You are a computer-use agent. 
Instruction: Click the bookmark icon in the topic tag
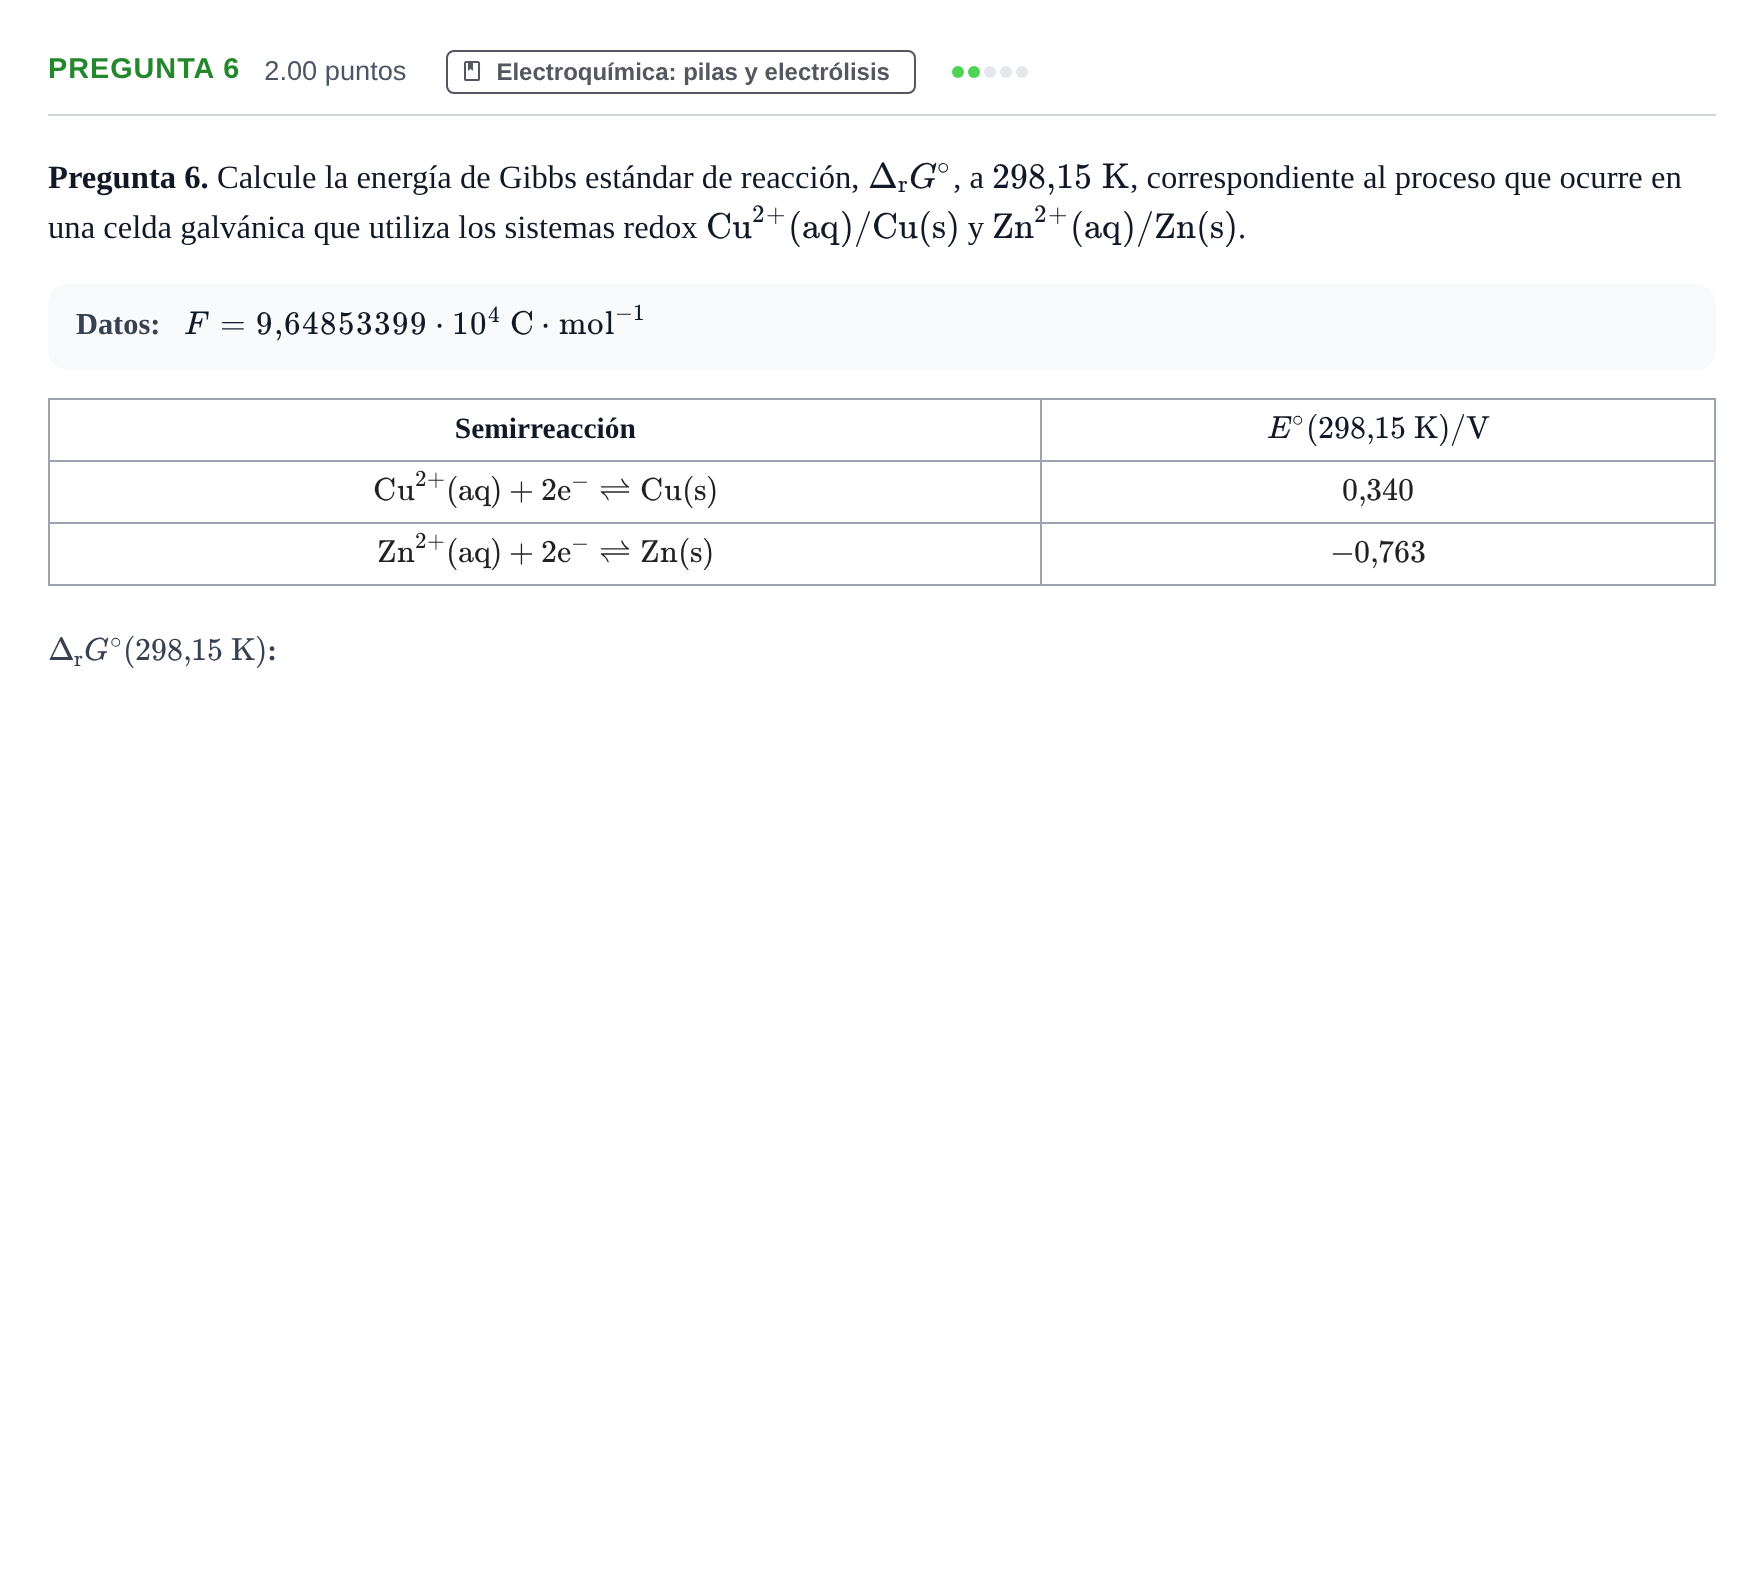pyautogui.click(x=472, y=72)
